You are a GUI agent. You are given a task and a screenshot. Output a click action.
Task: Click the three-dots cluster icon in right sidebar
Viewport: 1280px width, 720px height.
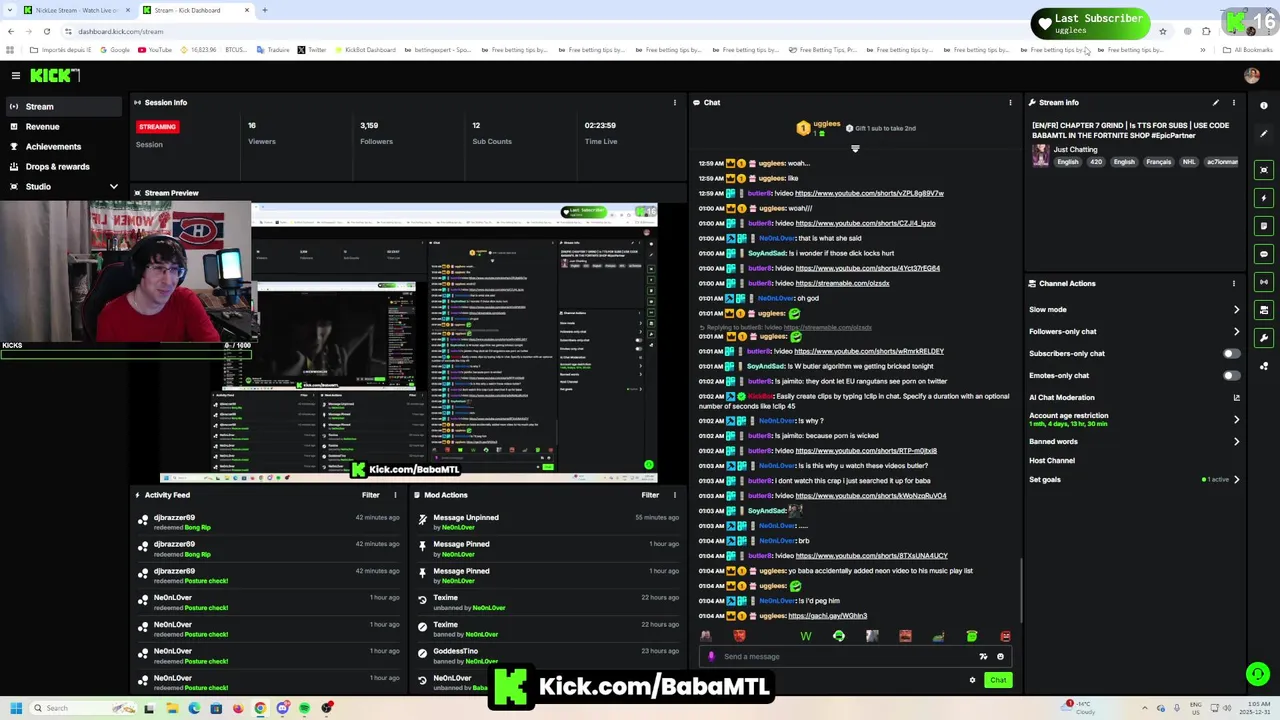point(1264,366)
